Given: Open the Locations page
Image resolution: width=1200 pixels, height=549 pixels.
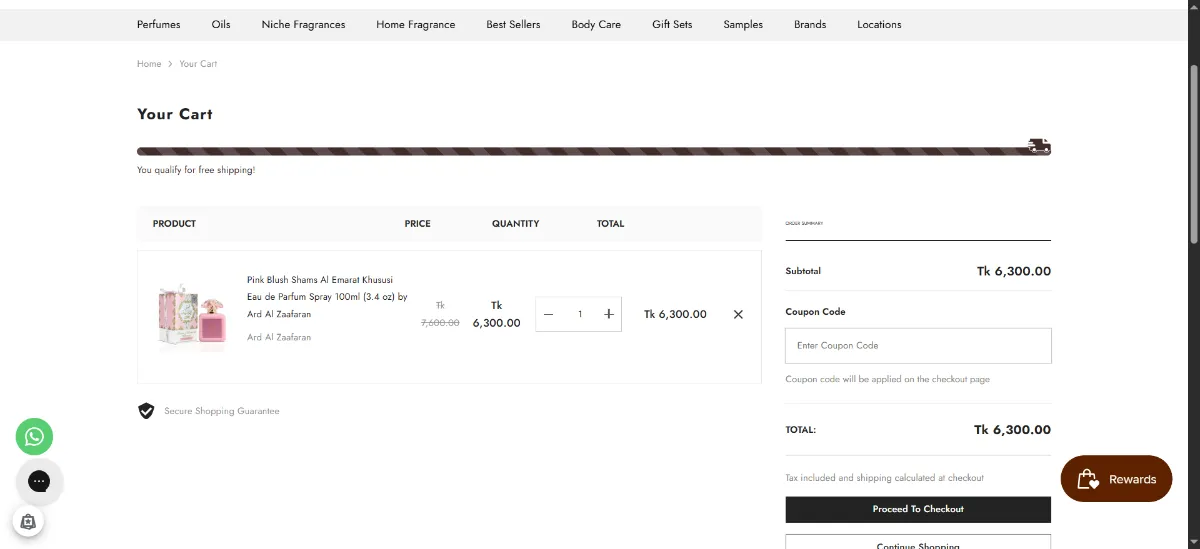Looking at the screenshot, I should [879, 24].
